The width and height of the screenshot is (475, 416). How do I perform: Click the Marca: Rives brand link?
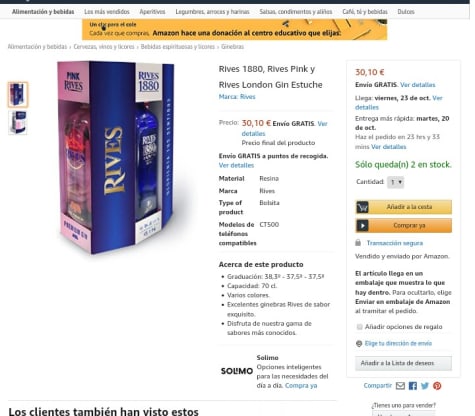tap(237, 97)
